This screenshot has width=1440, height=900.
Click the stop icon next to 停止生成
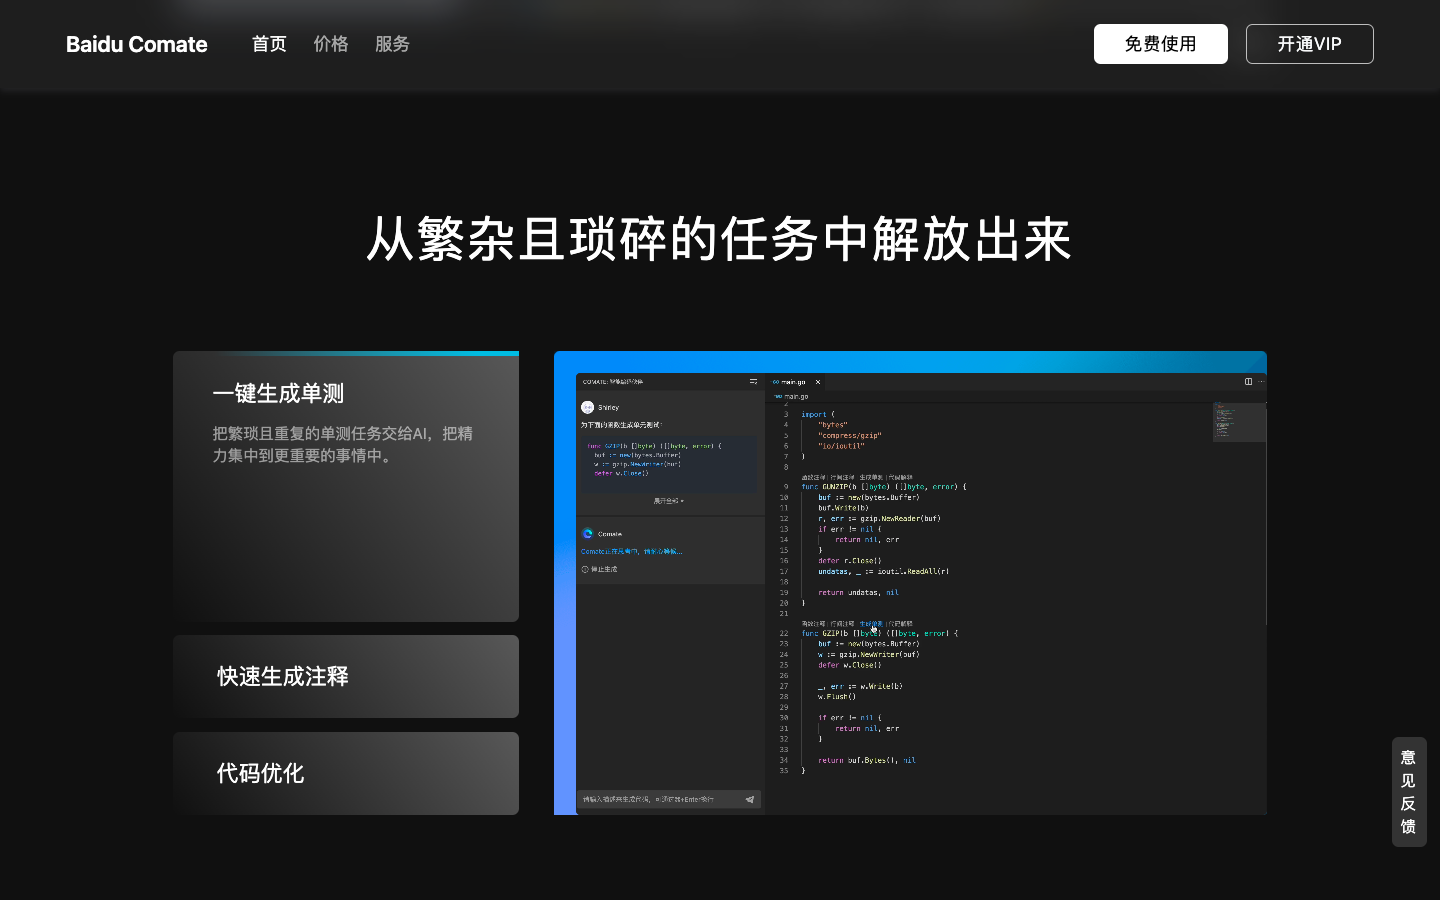[x=585, y=569]
